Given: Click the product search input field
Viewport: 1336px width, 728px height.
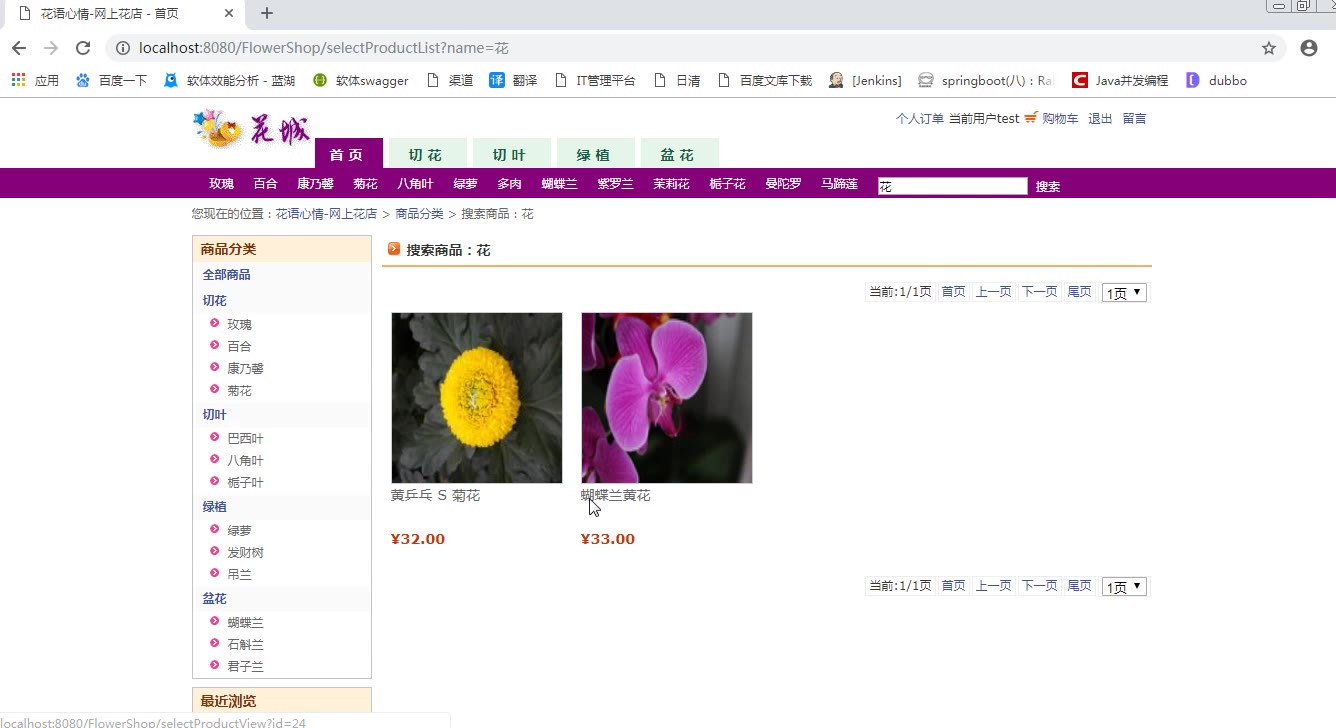Looking at the screenshot, I should (x=952, y=186).
